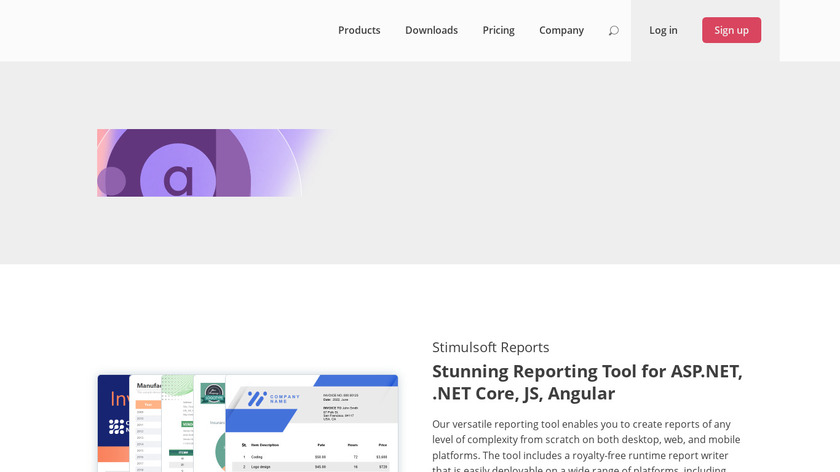Click the search magnifier icon
This screenshot has height=472, width=840.
coord(614,31)
